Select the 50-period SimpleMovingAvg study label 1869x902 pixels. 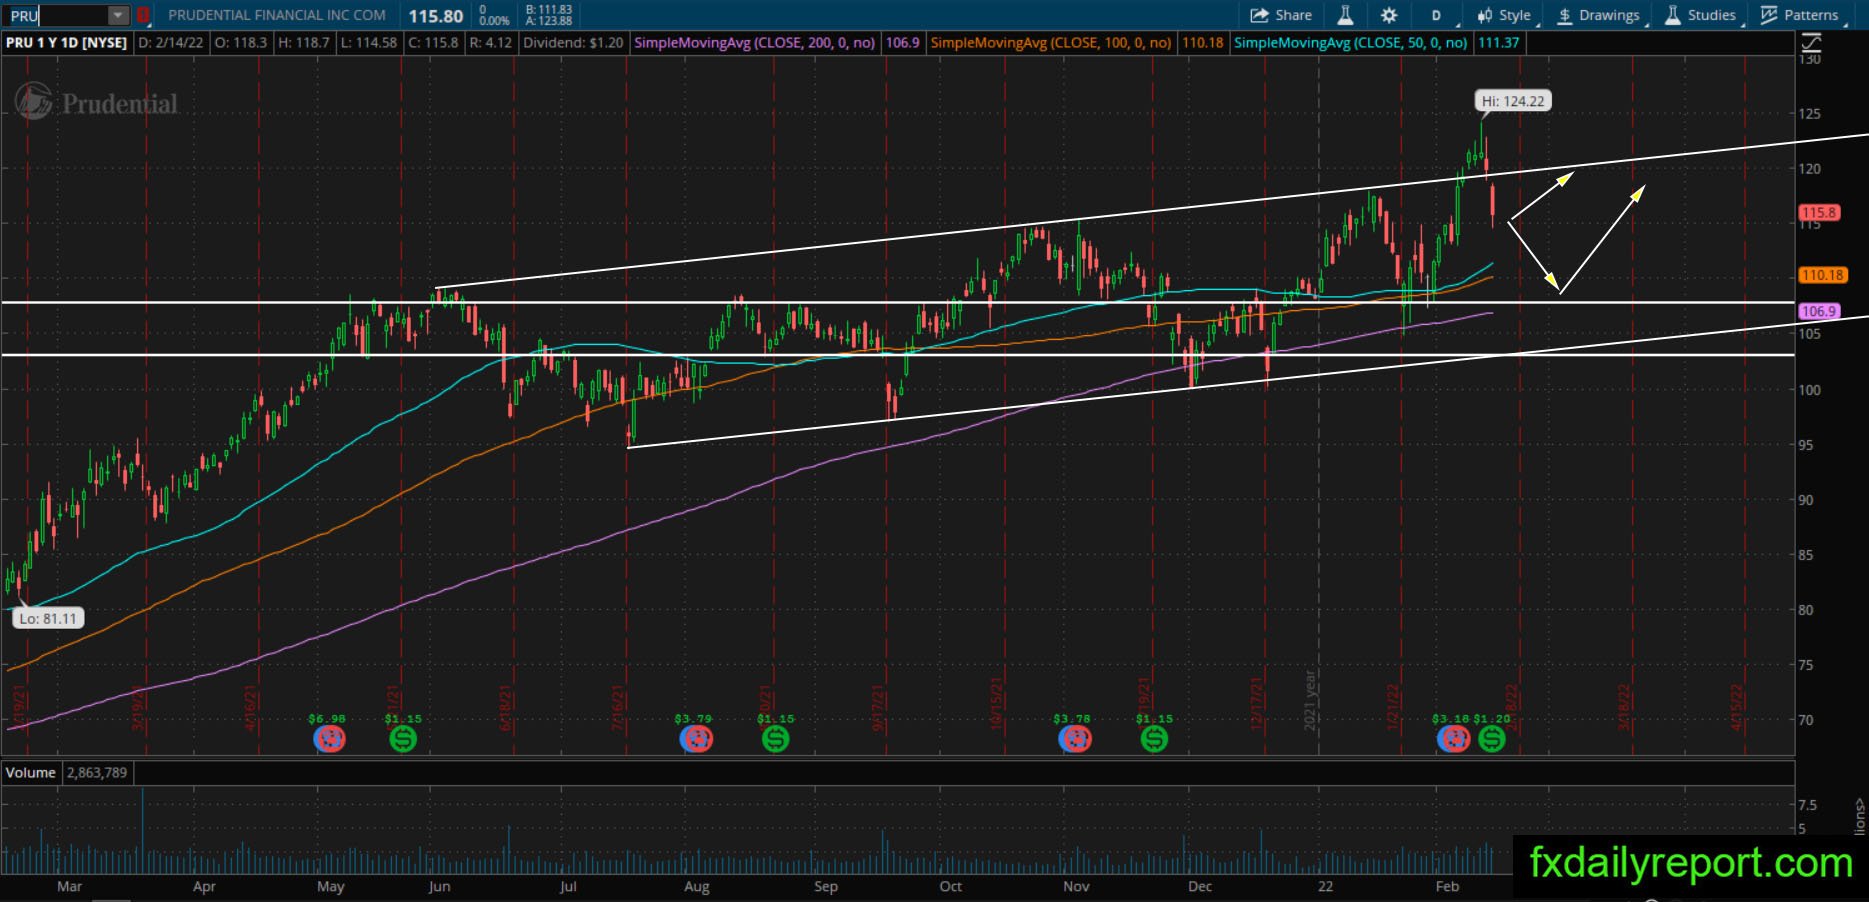coord(1351,43)
